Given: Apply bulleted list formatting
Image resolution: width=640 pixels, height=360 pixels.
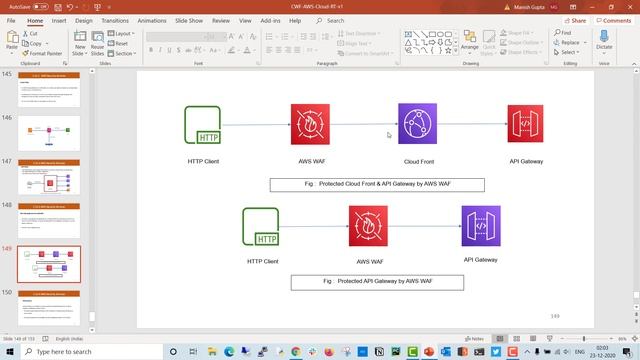Looking at the screenshot, I should (269, 37).
